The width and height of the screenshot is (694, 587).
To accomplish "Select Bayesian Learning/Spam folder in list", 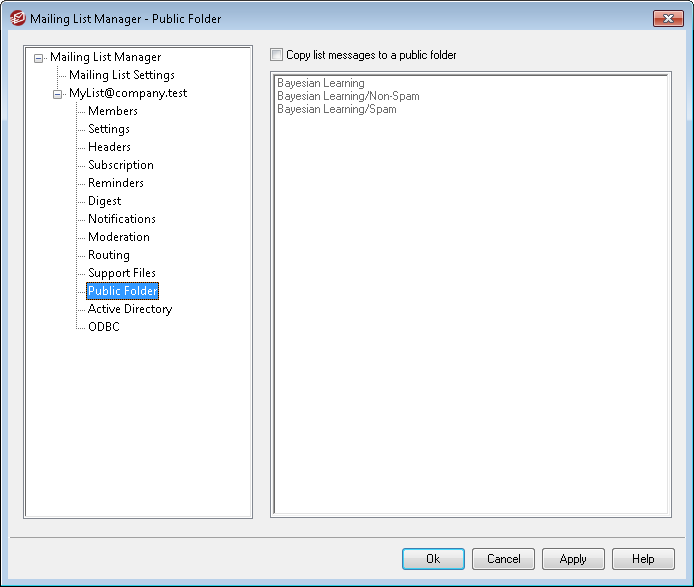I will pyautogui.click(x=336, y=109).
